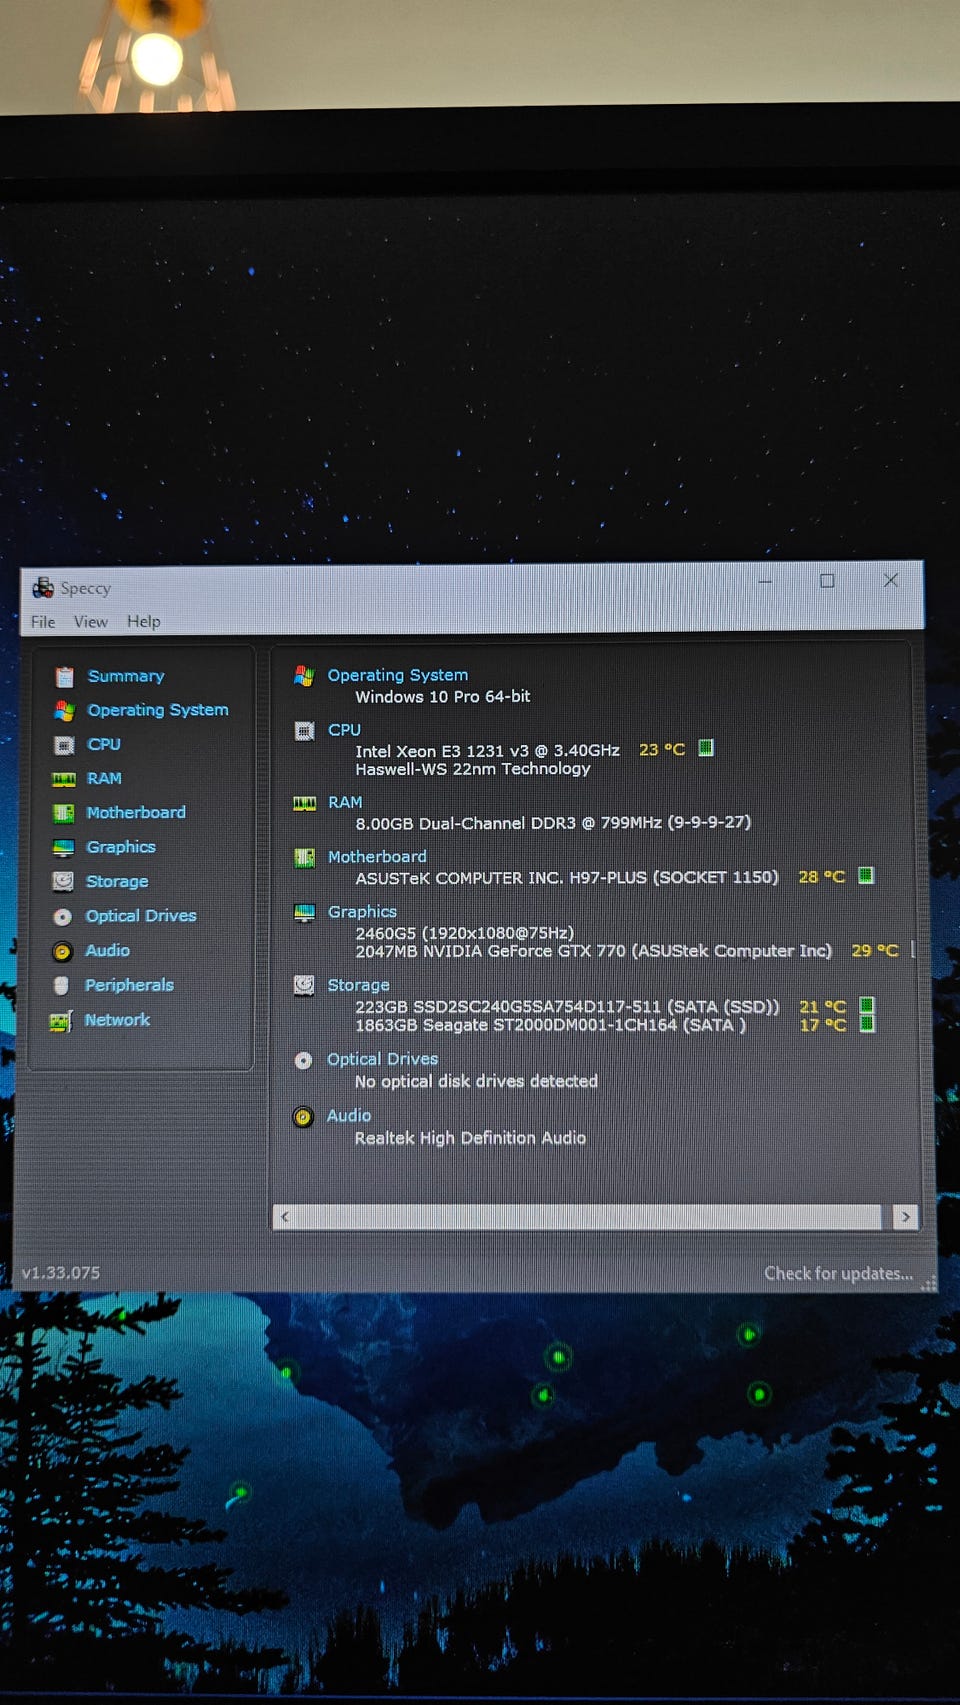The width and height of the screenshot is (960, 1705).
Task: Click 'ASUSTeK COMPUTER INC. H97-PLUS' text
Action: point(501,877)
